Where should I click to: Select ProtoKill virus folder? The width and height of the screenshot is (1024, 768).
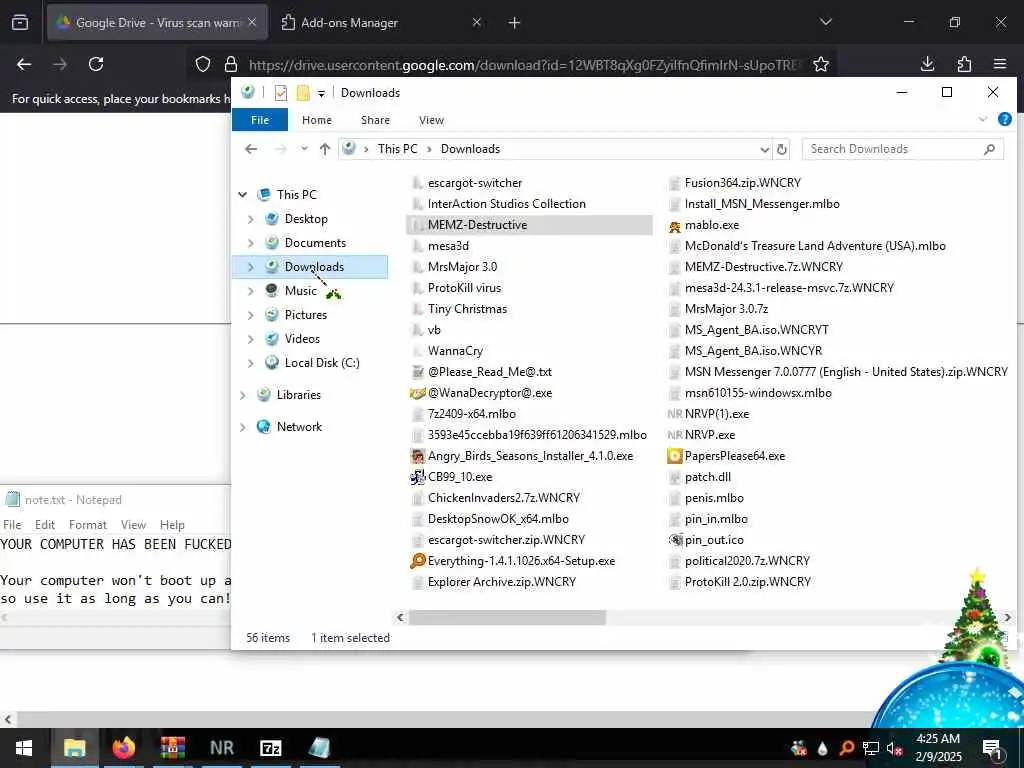click(x=464, y=288)
